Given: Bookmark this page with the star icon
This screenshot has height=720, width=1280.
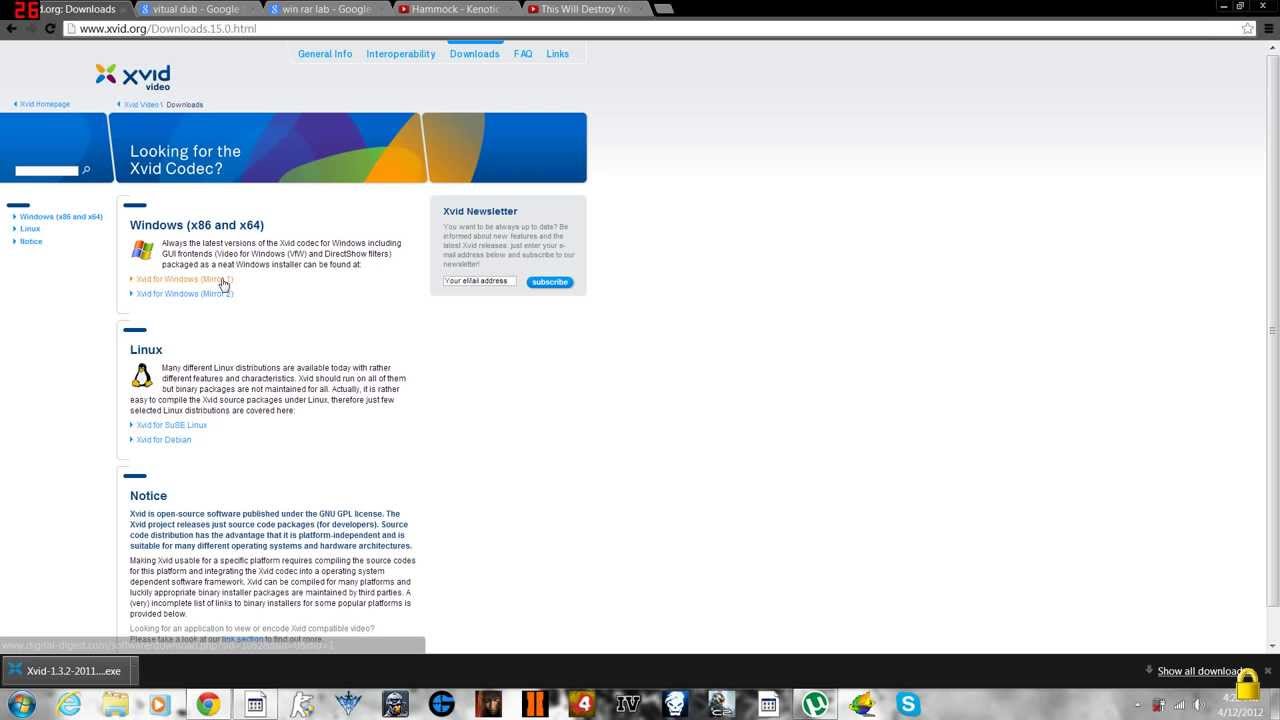Looking at the screenshot, I should coord(1247,29).
